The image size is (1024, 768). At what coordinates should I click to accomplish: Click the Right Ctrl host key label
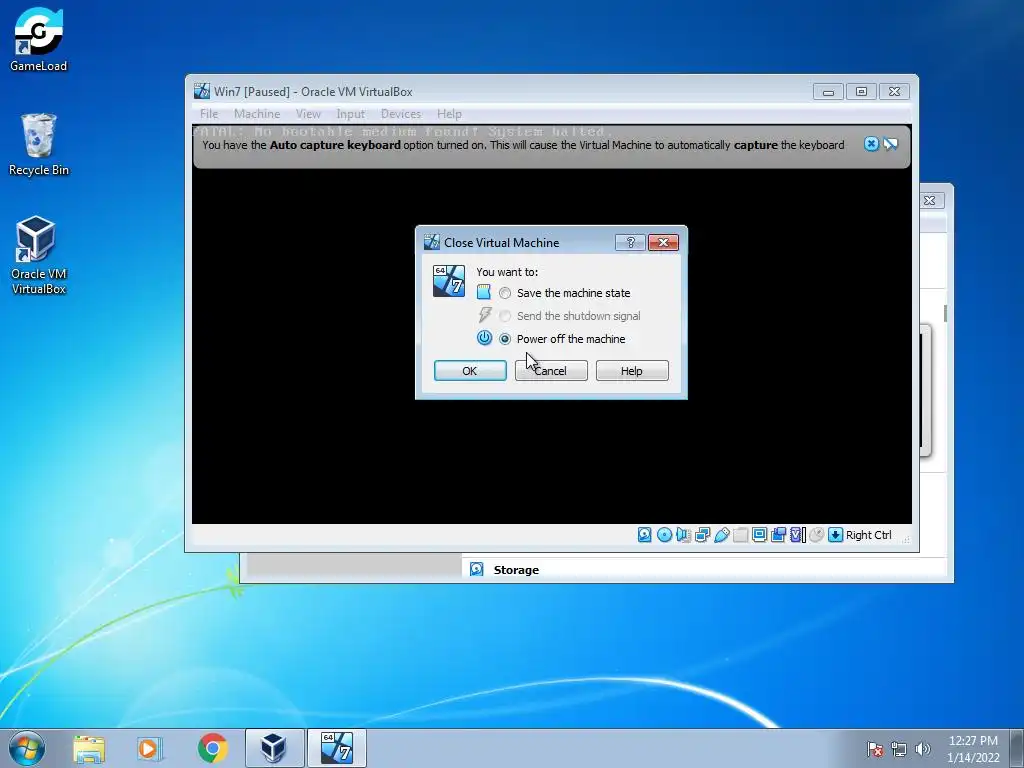pyautogui.click(x=869, y=535)
